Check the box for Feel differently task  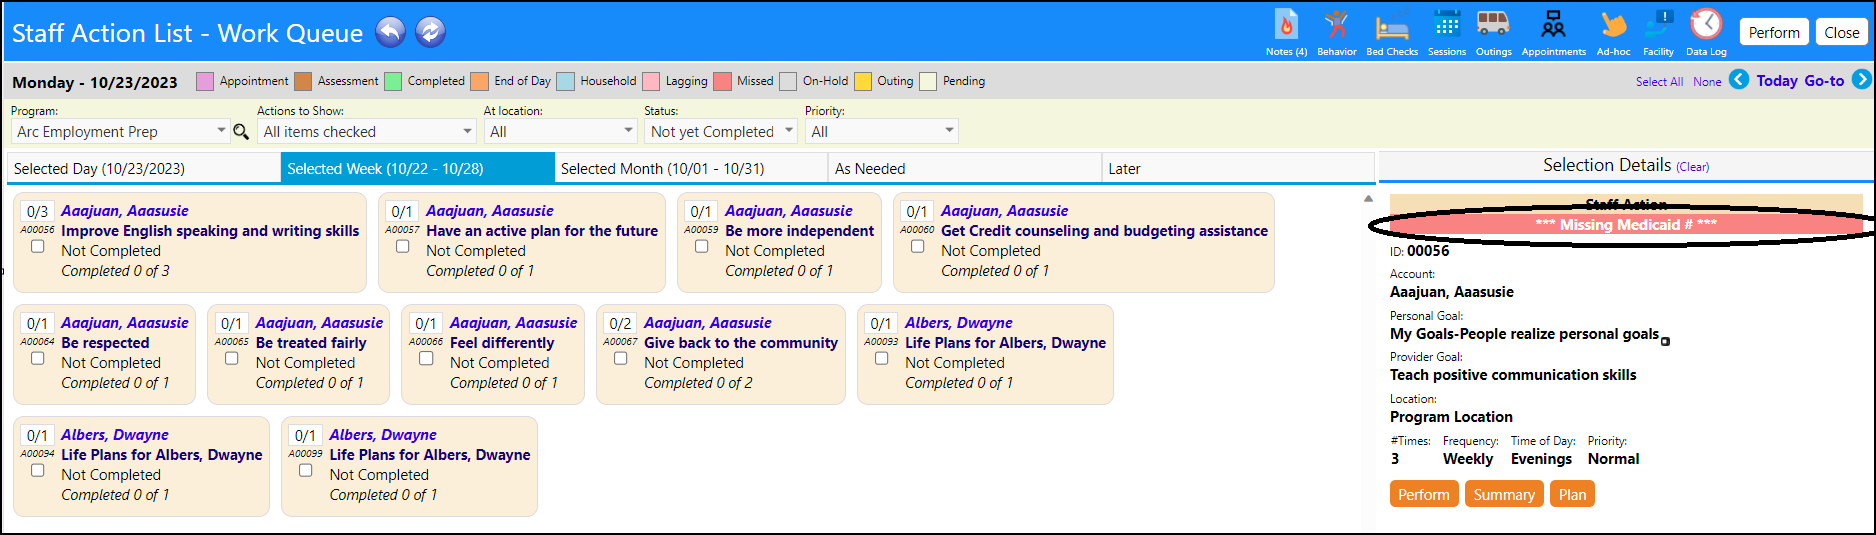426,358
